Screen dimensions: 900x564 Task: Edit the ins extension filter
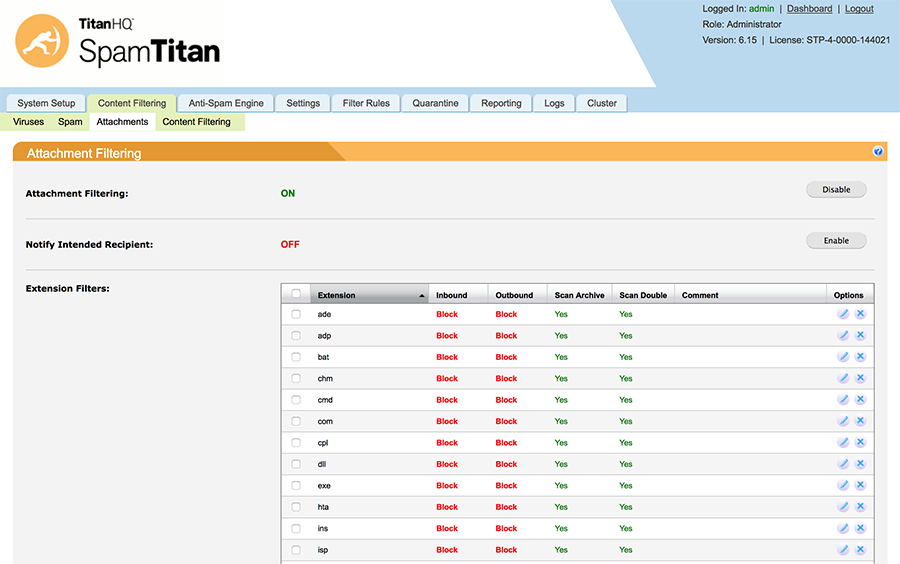pyautogui.click(x=843, y=528)
